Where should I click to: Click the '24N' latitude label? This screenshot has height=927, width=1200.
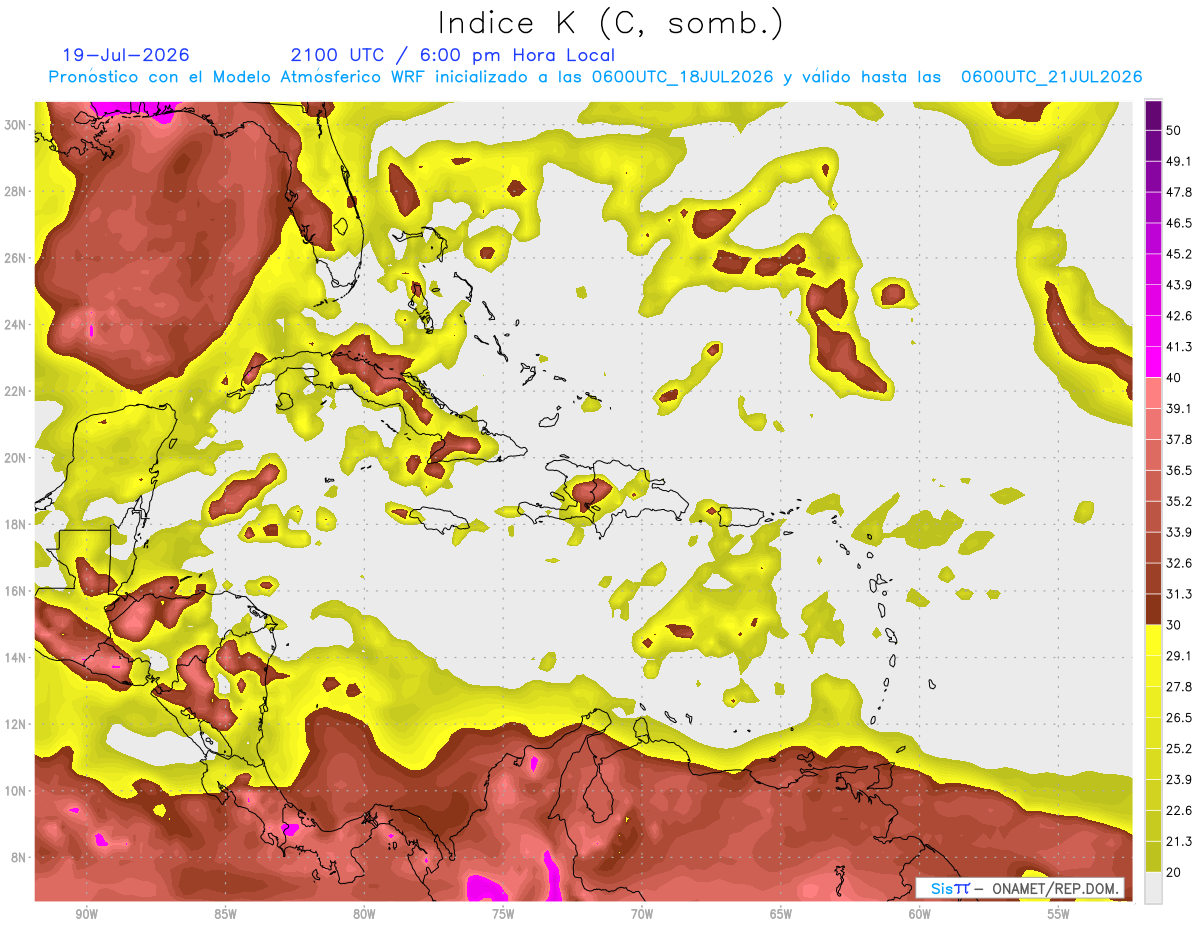click(x=16, y=325)
